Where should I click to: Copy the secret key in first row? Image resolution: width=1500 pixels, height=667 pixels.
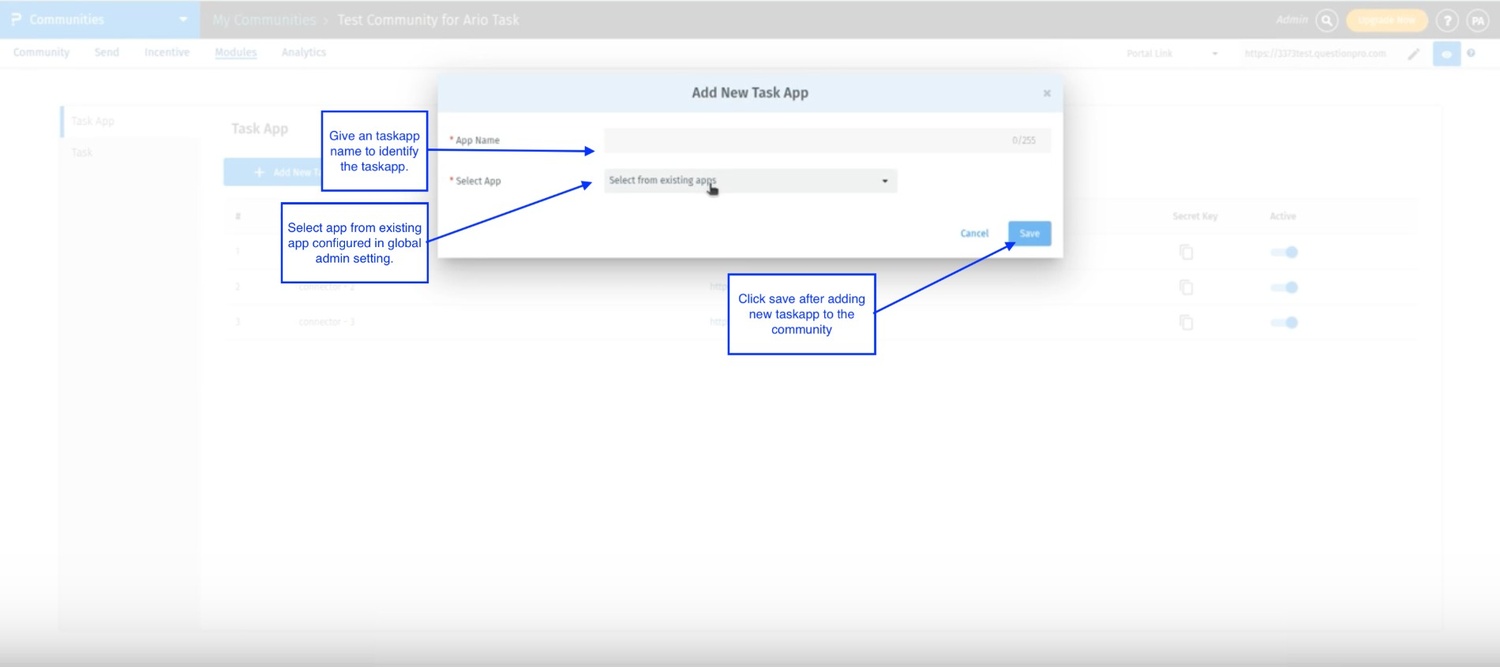coord(1186,252)
